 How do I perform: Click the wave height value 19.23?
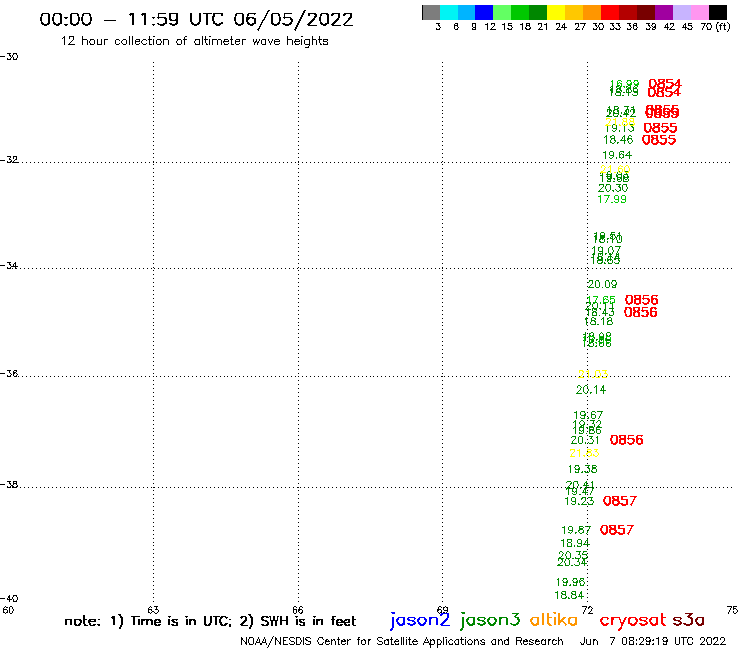(580, 501)
